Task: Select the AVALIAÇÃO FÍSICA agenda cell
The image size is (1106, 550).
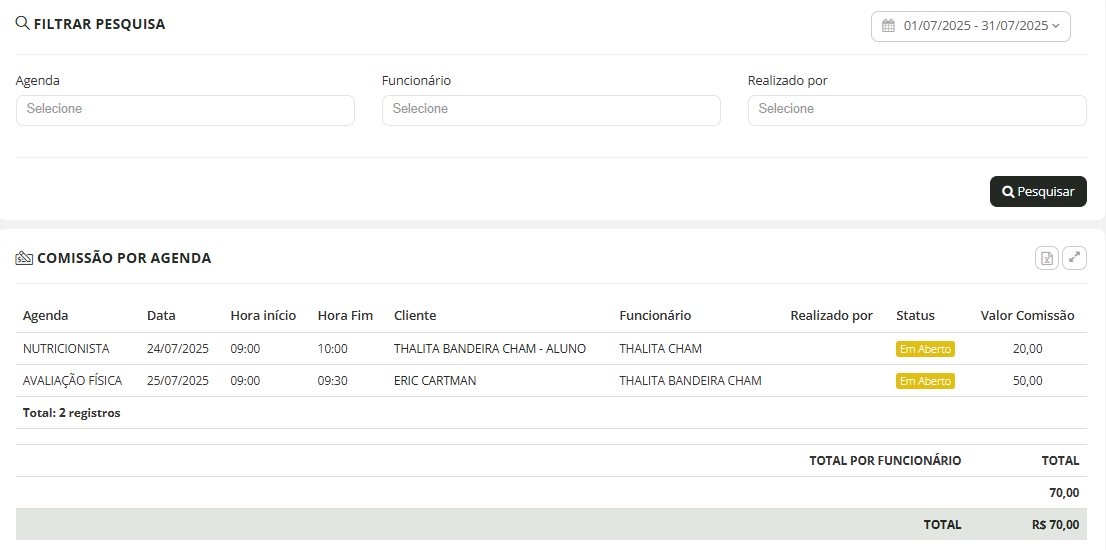Action: point(72,381)
